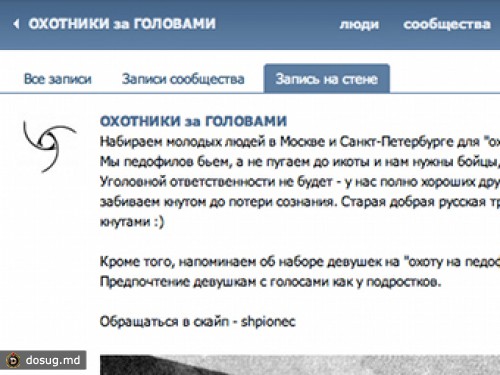Screen dimensions: 500x375
Task: Click the line starting Предпочтение девушкам
Action: coord(271,282)
